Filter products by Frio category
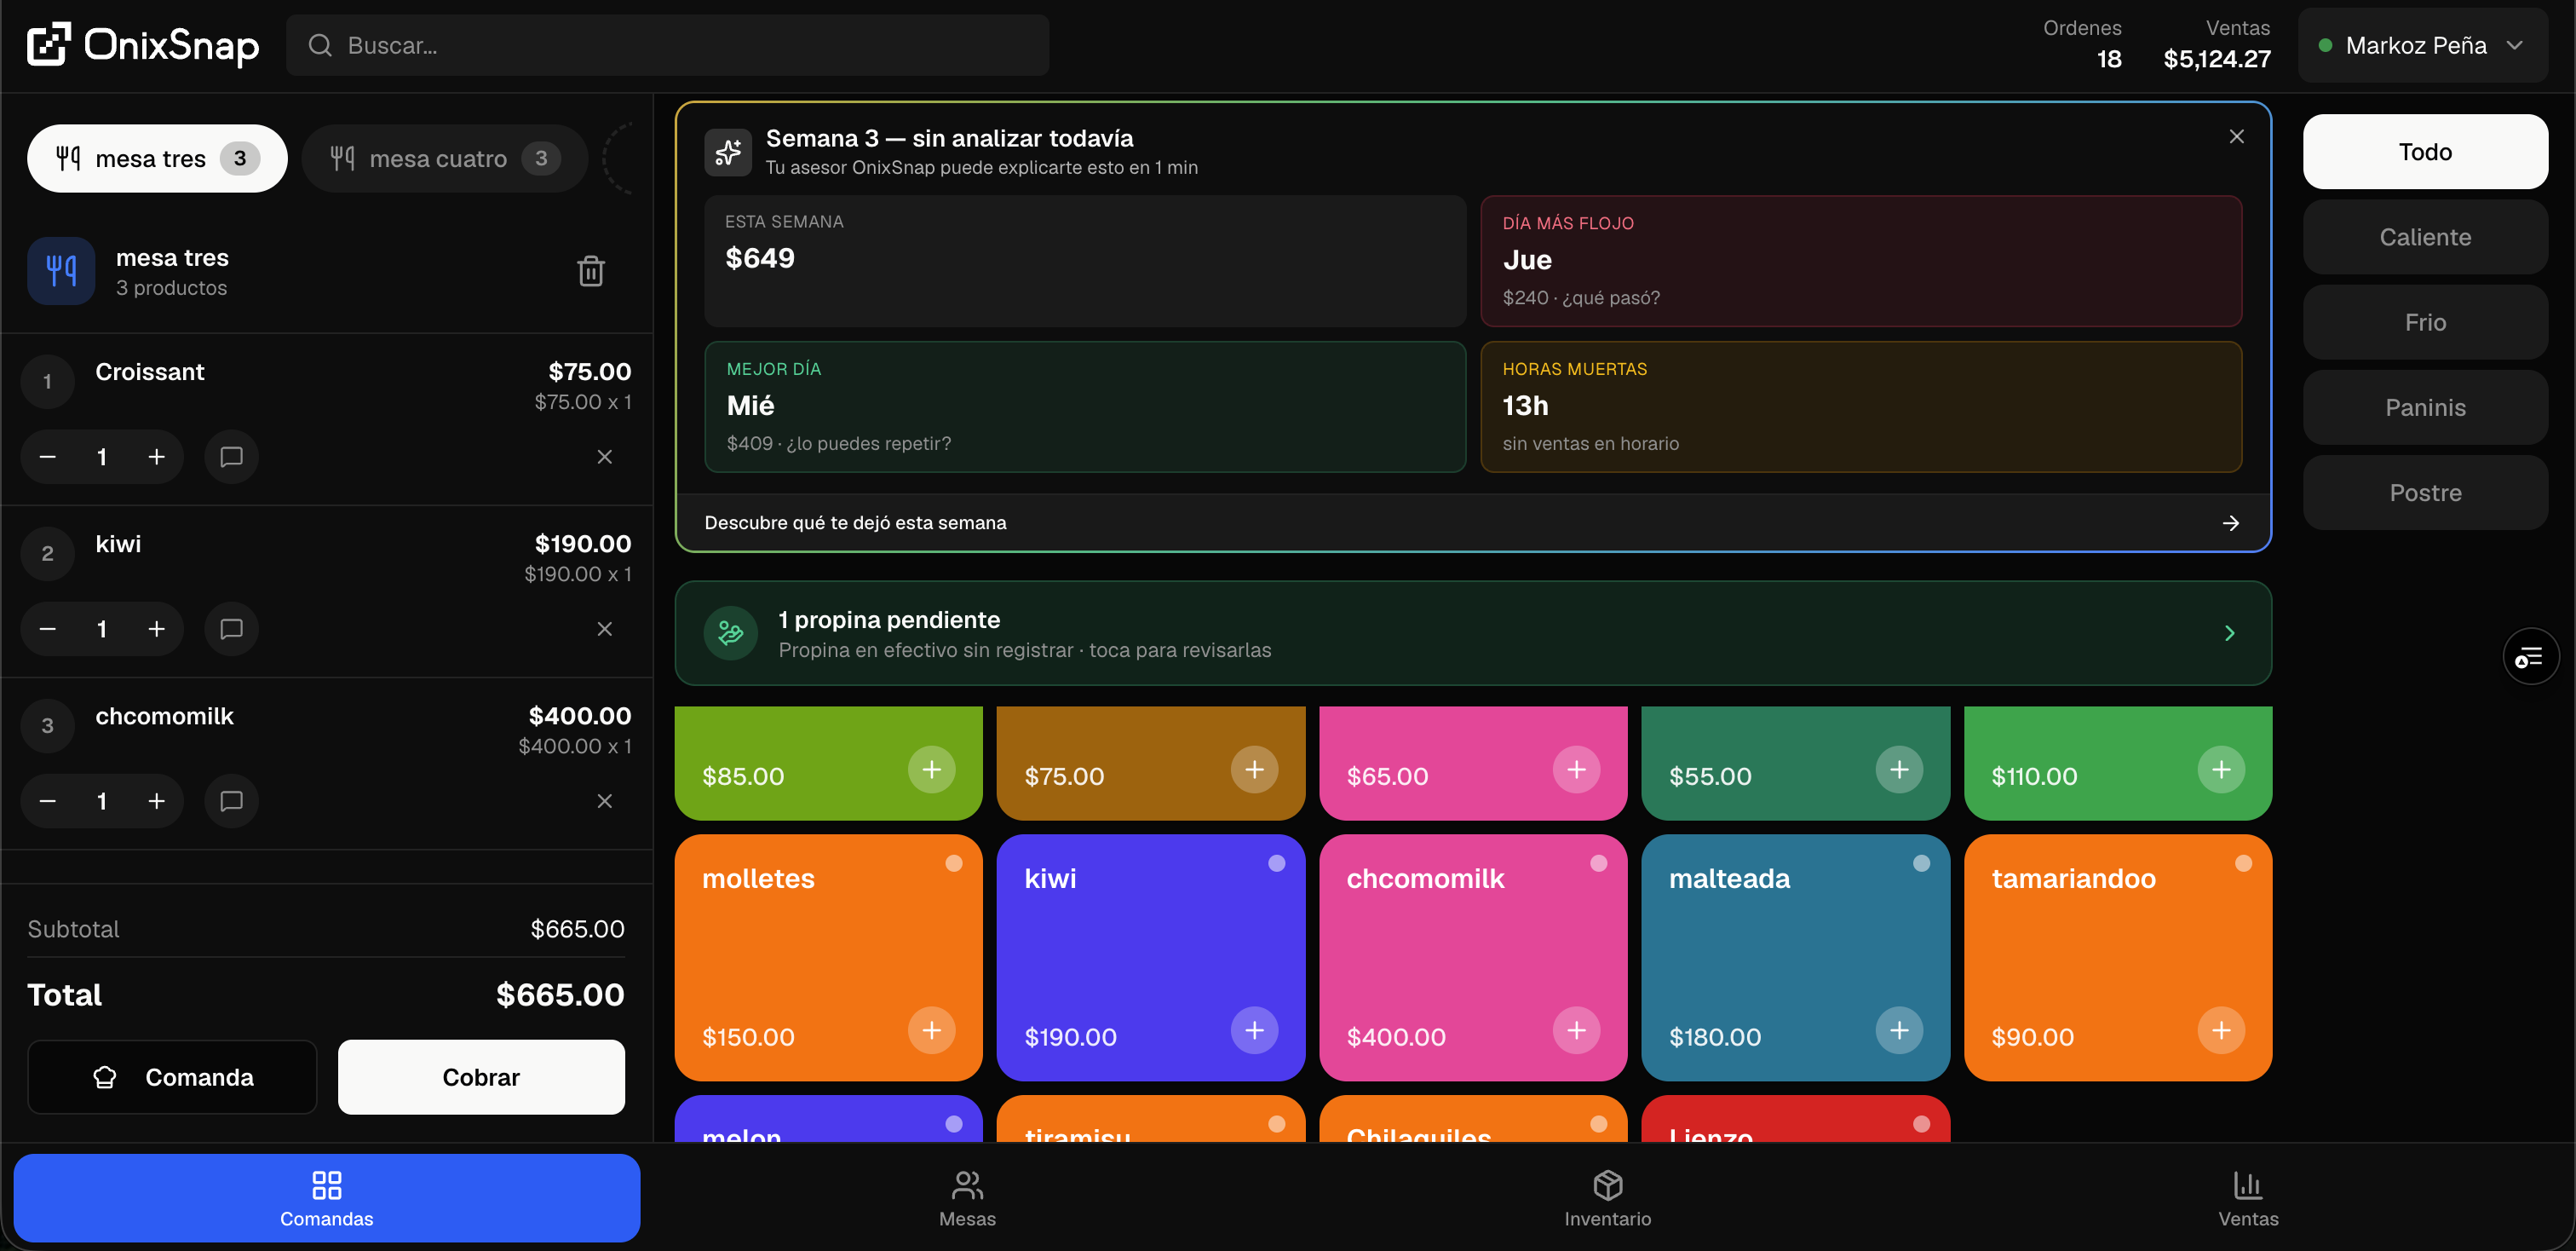Viewport: 2576px width, 1251px height. pyautogui.click(x=2425, y=322)
